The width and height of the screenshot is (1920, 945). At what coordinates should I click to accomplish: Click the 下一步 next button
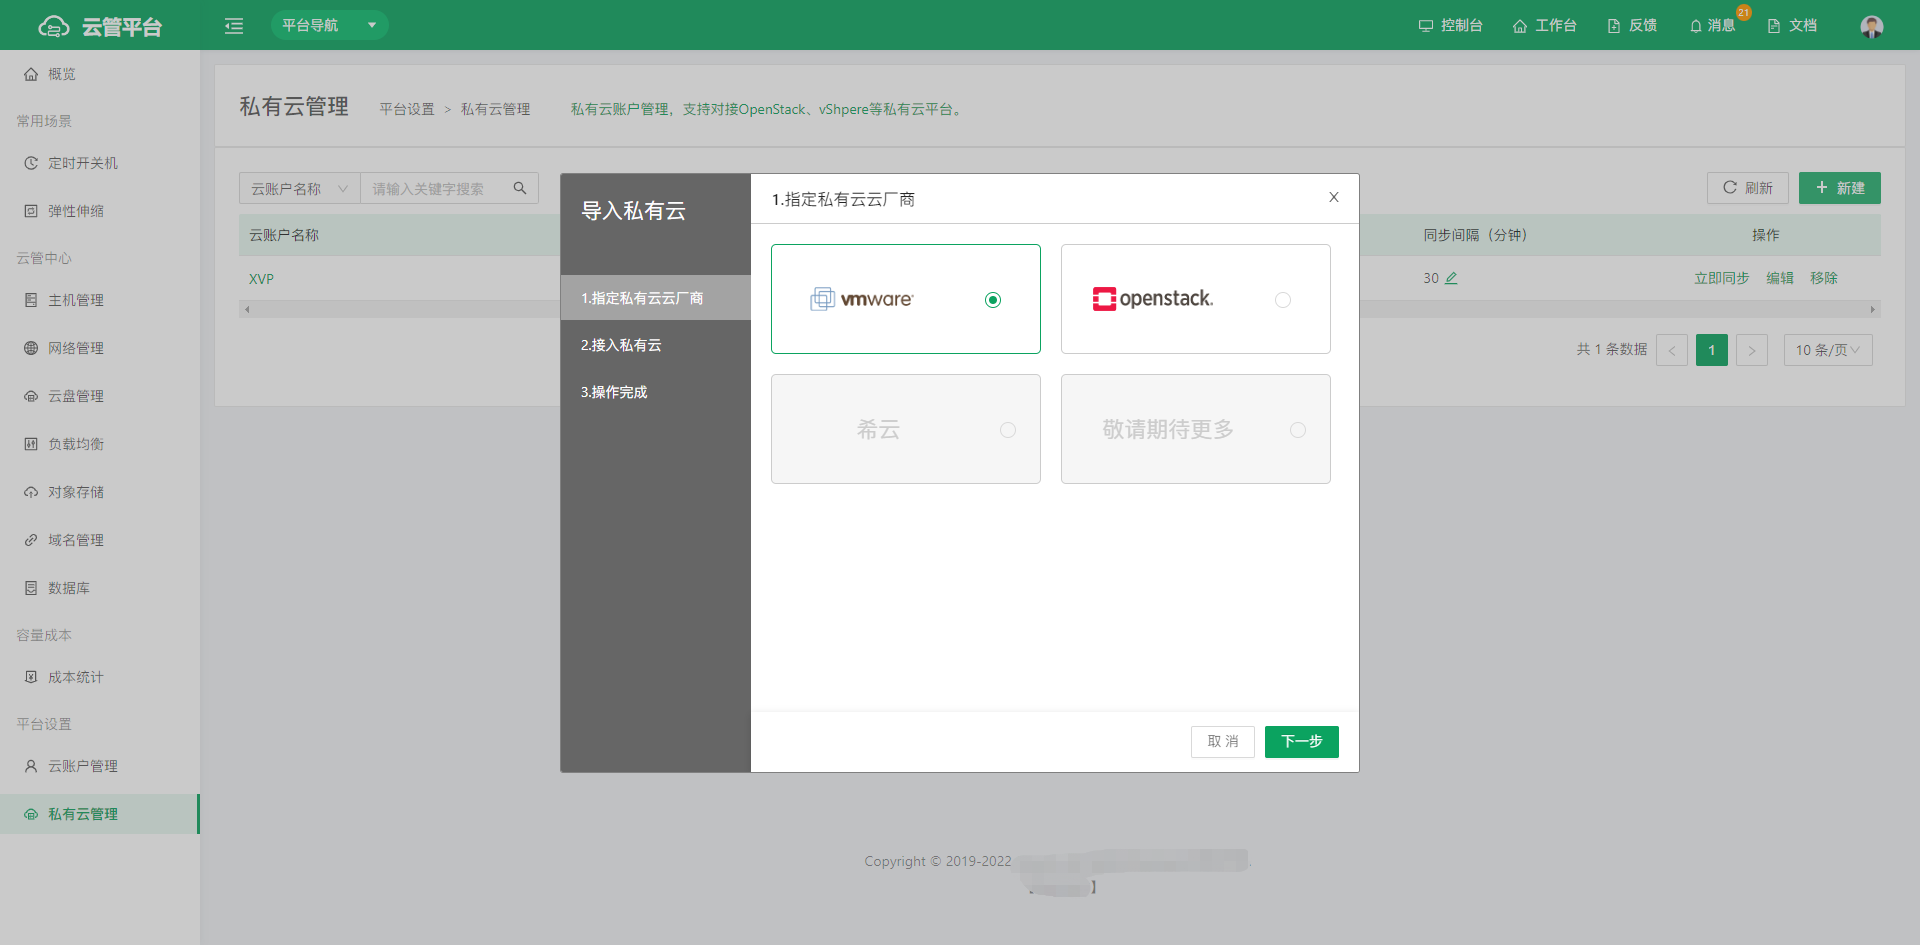pyautogui.click(x=1302, y=742)
